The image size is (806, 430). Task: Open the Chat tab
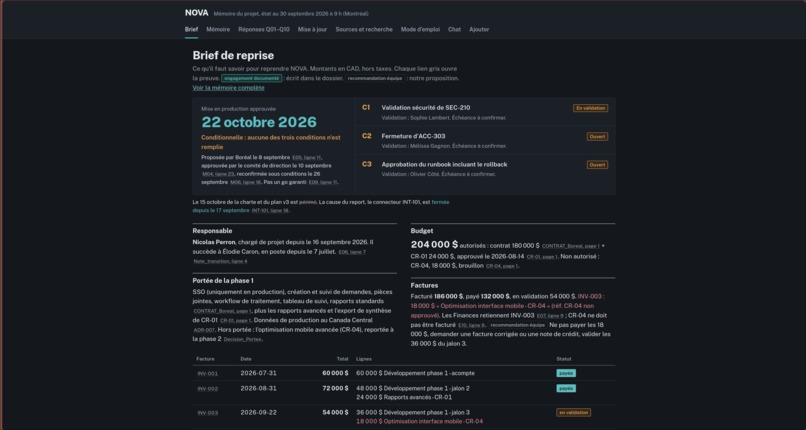click(454, 29)
